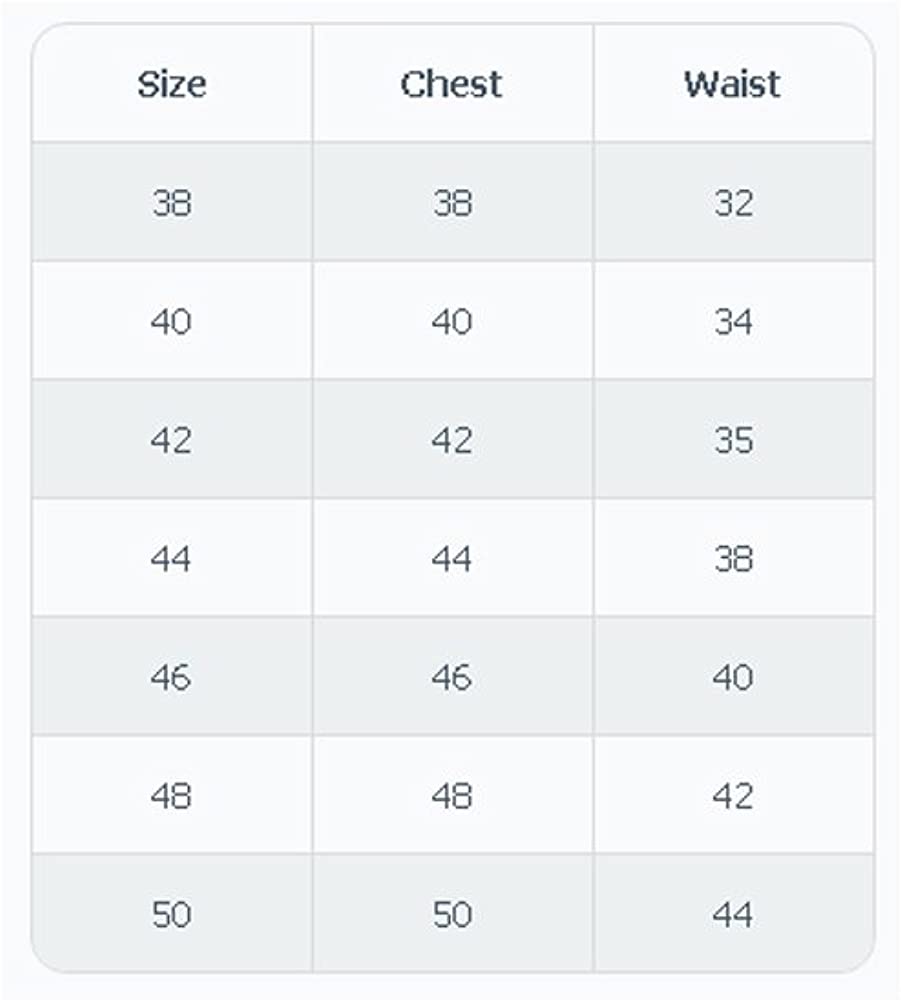Select size 38 cell in Size column
901x1000 pixels.
[x=171, y=203]
